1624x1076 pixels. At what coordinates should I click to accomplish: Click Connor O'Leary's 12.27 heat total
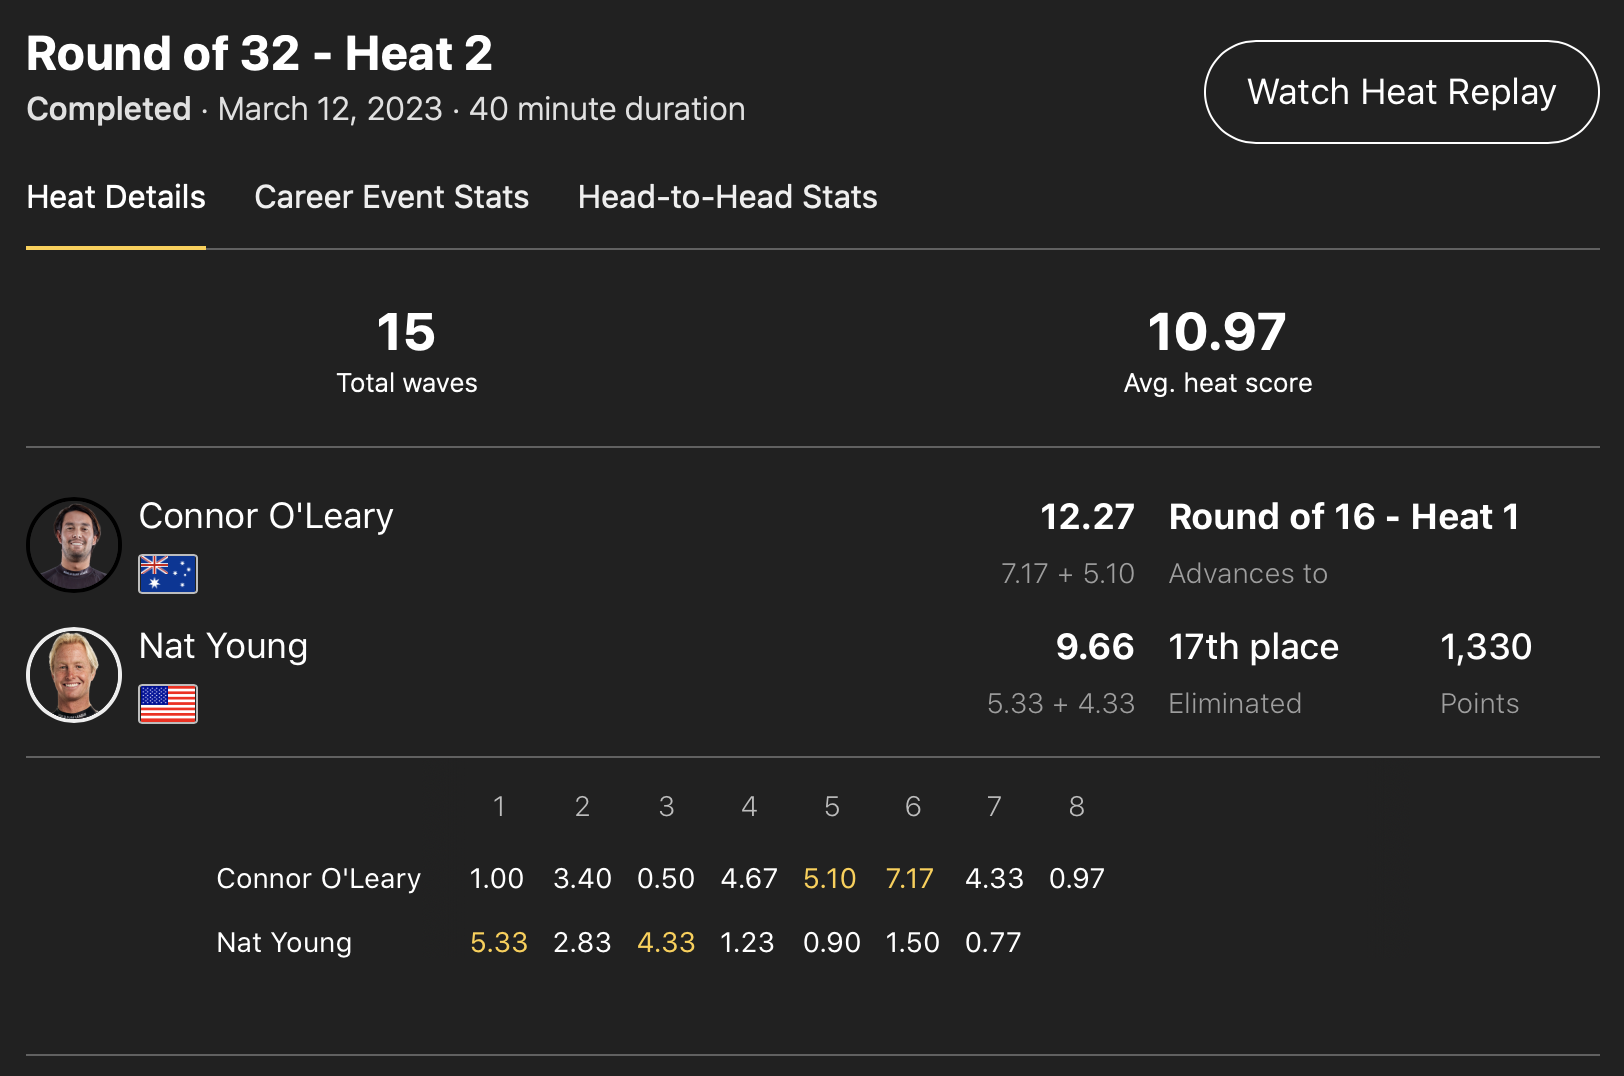pos(1087,517)
